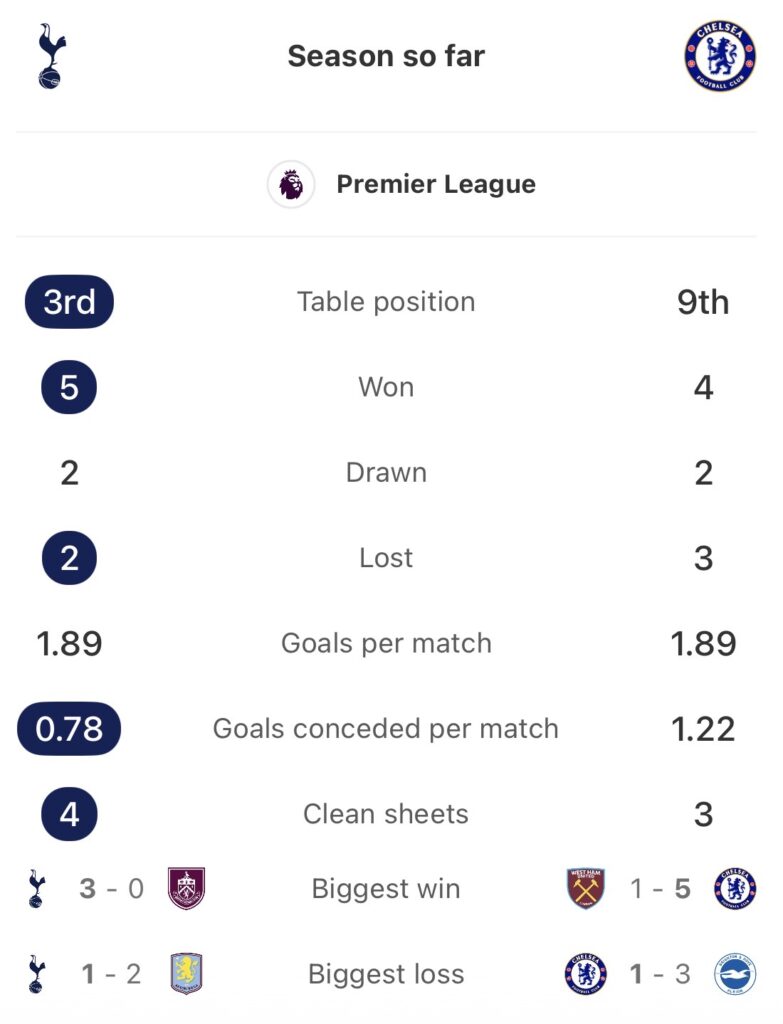Click Chelsea crest beside the 1 - 5 score
The height and width of the screenshot is (1024, 783).
point(735,889)
